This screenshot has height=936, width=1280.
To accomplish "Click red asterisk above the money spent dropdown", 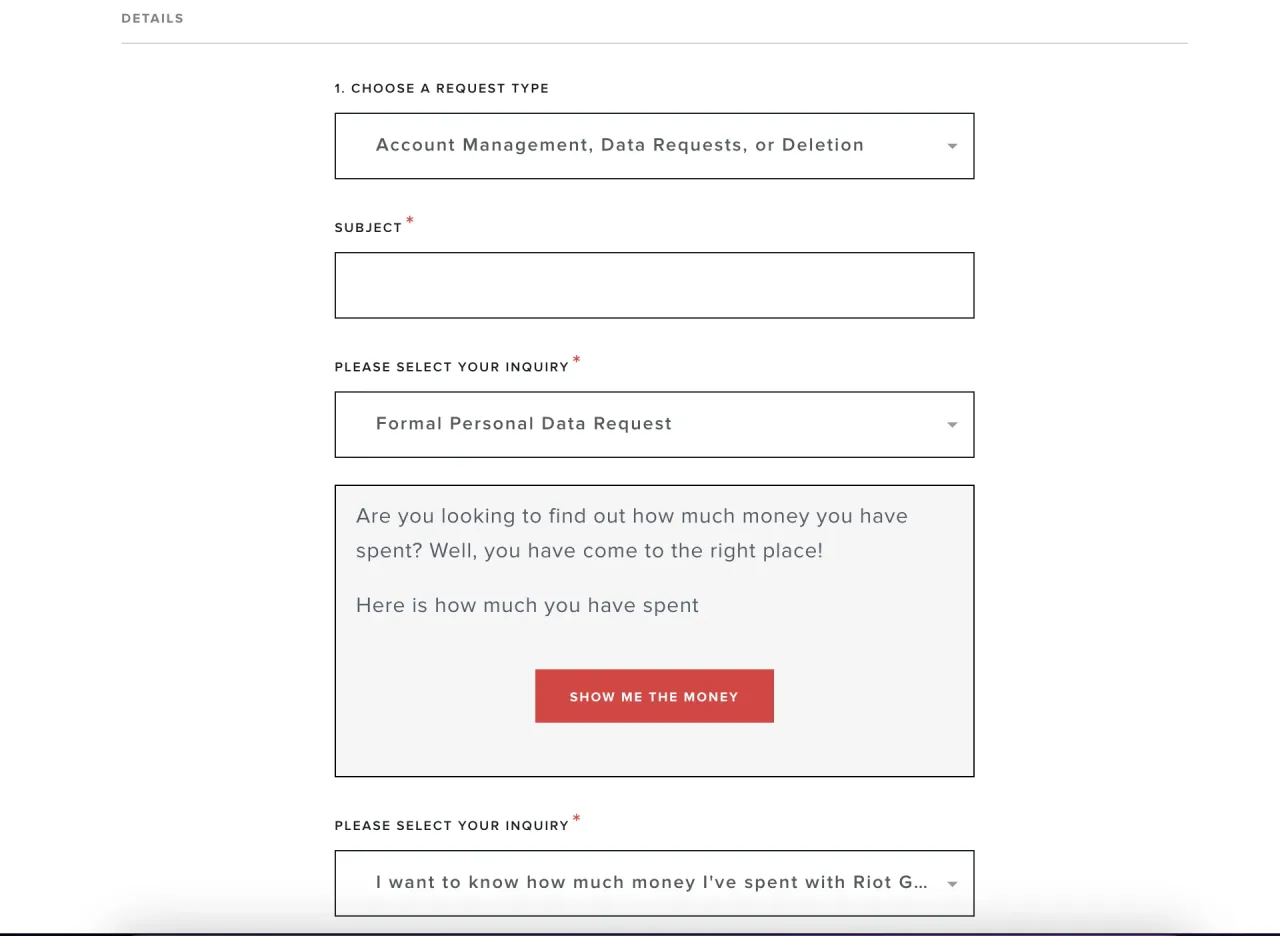I will pyautogui.click(x=576, y=819).
